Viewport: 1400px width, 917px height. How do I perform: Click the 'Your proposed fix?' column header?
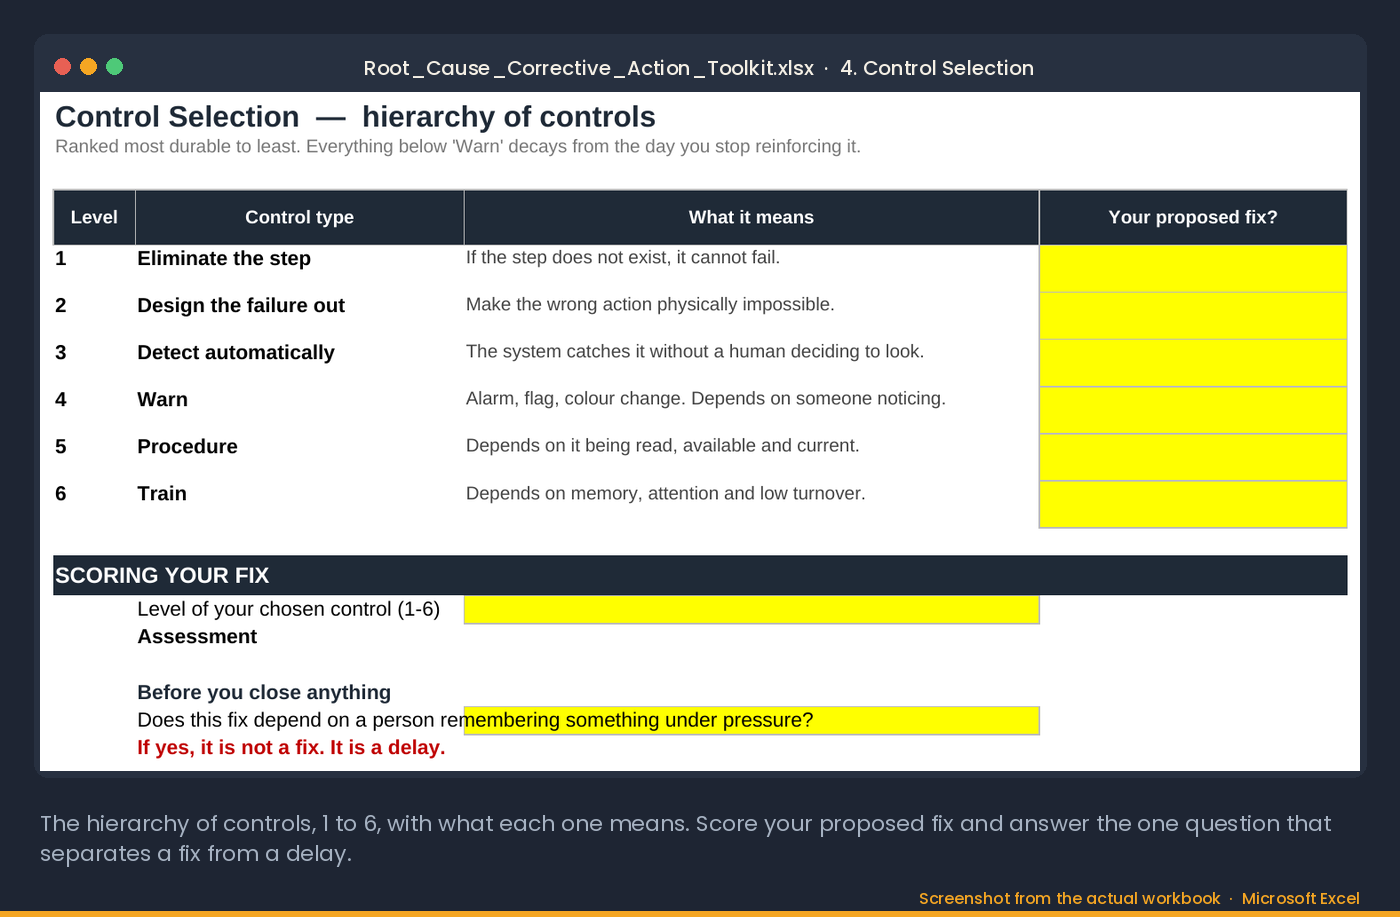pyautogui.click(x=1193, y=217)
